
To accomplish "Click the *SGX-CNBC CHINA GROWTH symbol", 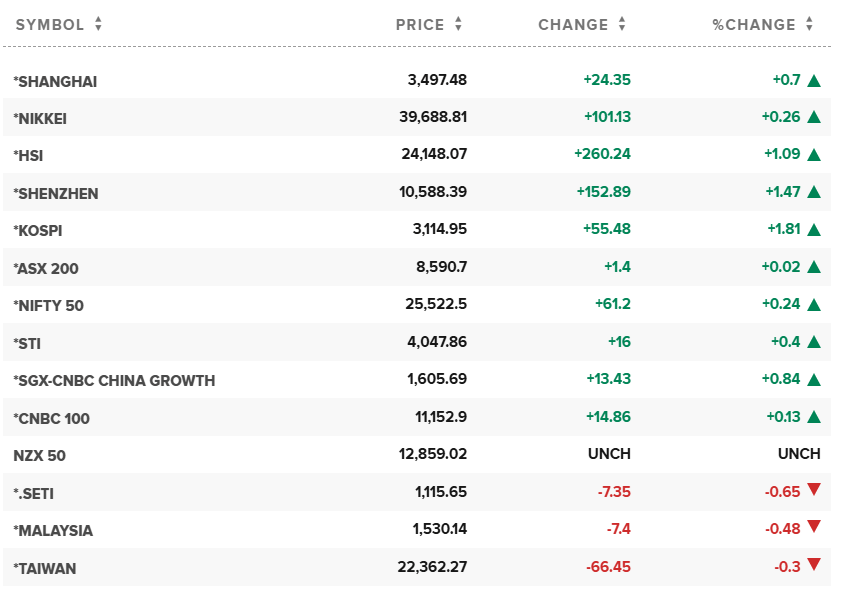I will pos(114,380).
